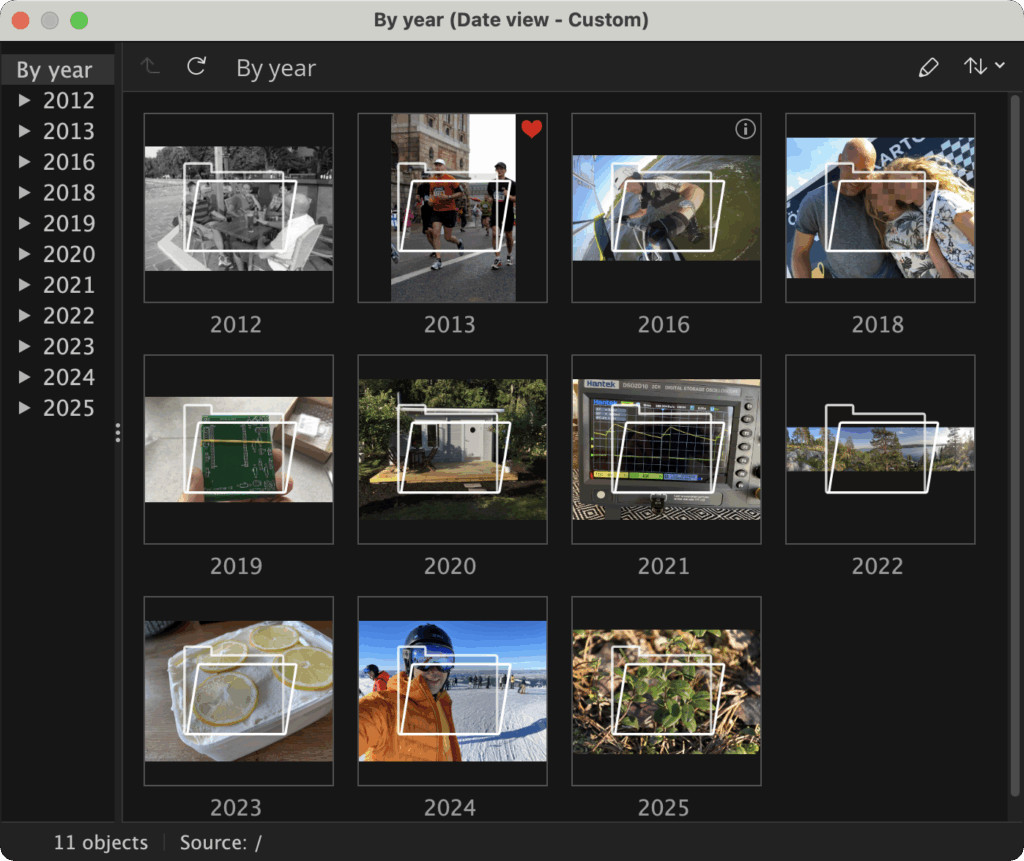1024x861 pixels.
Task: Select 2022 in the sidebar list
Action: (x=68, y=316)
